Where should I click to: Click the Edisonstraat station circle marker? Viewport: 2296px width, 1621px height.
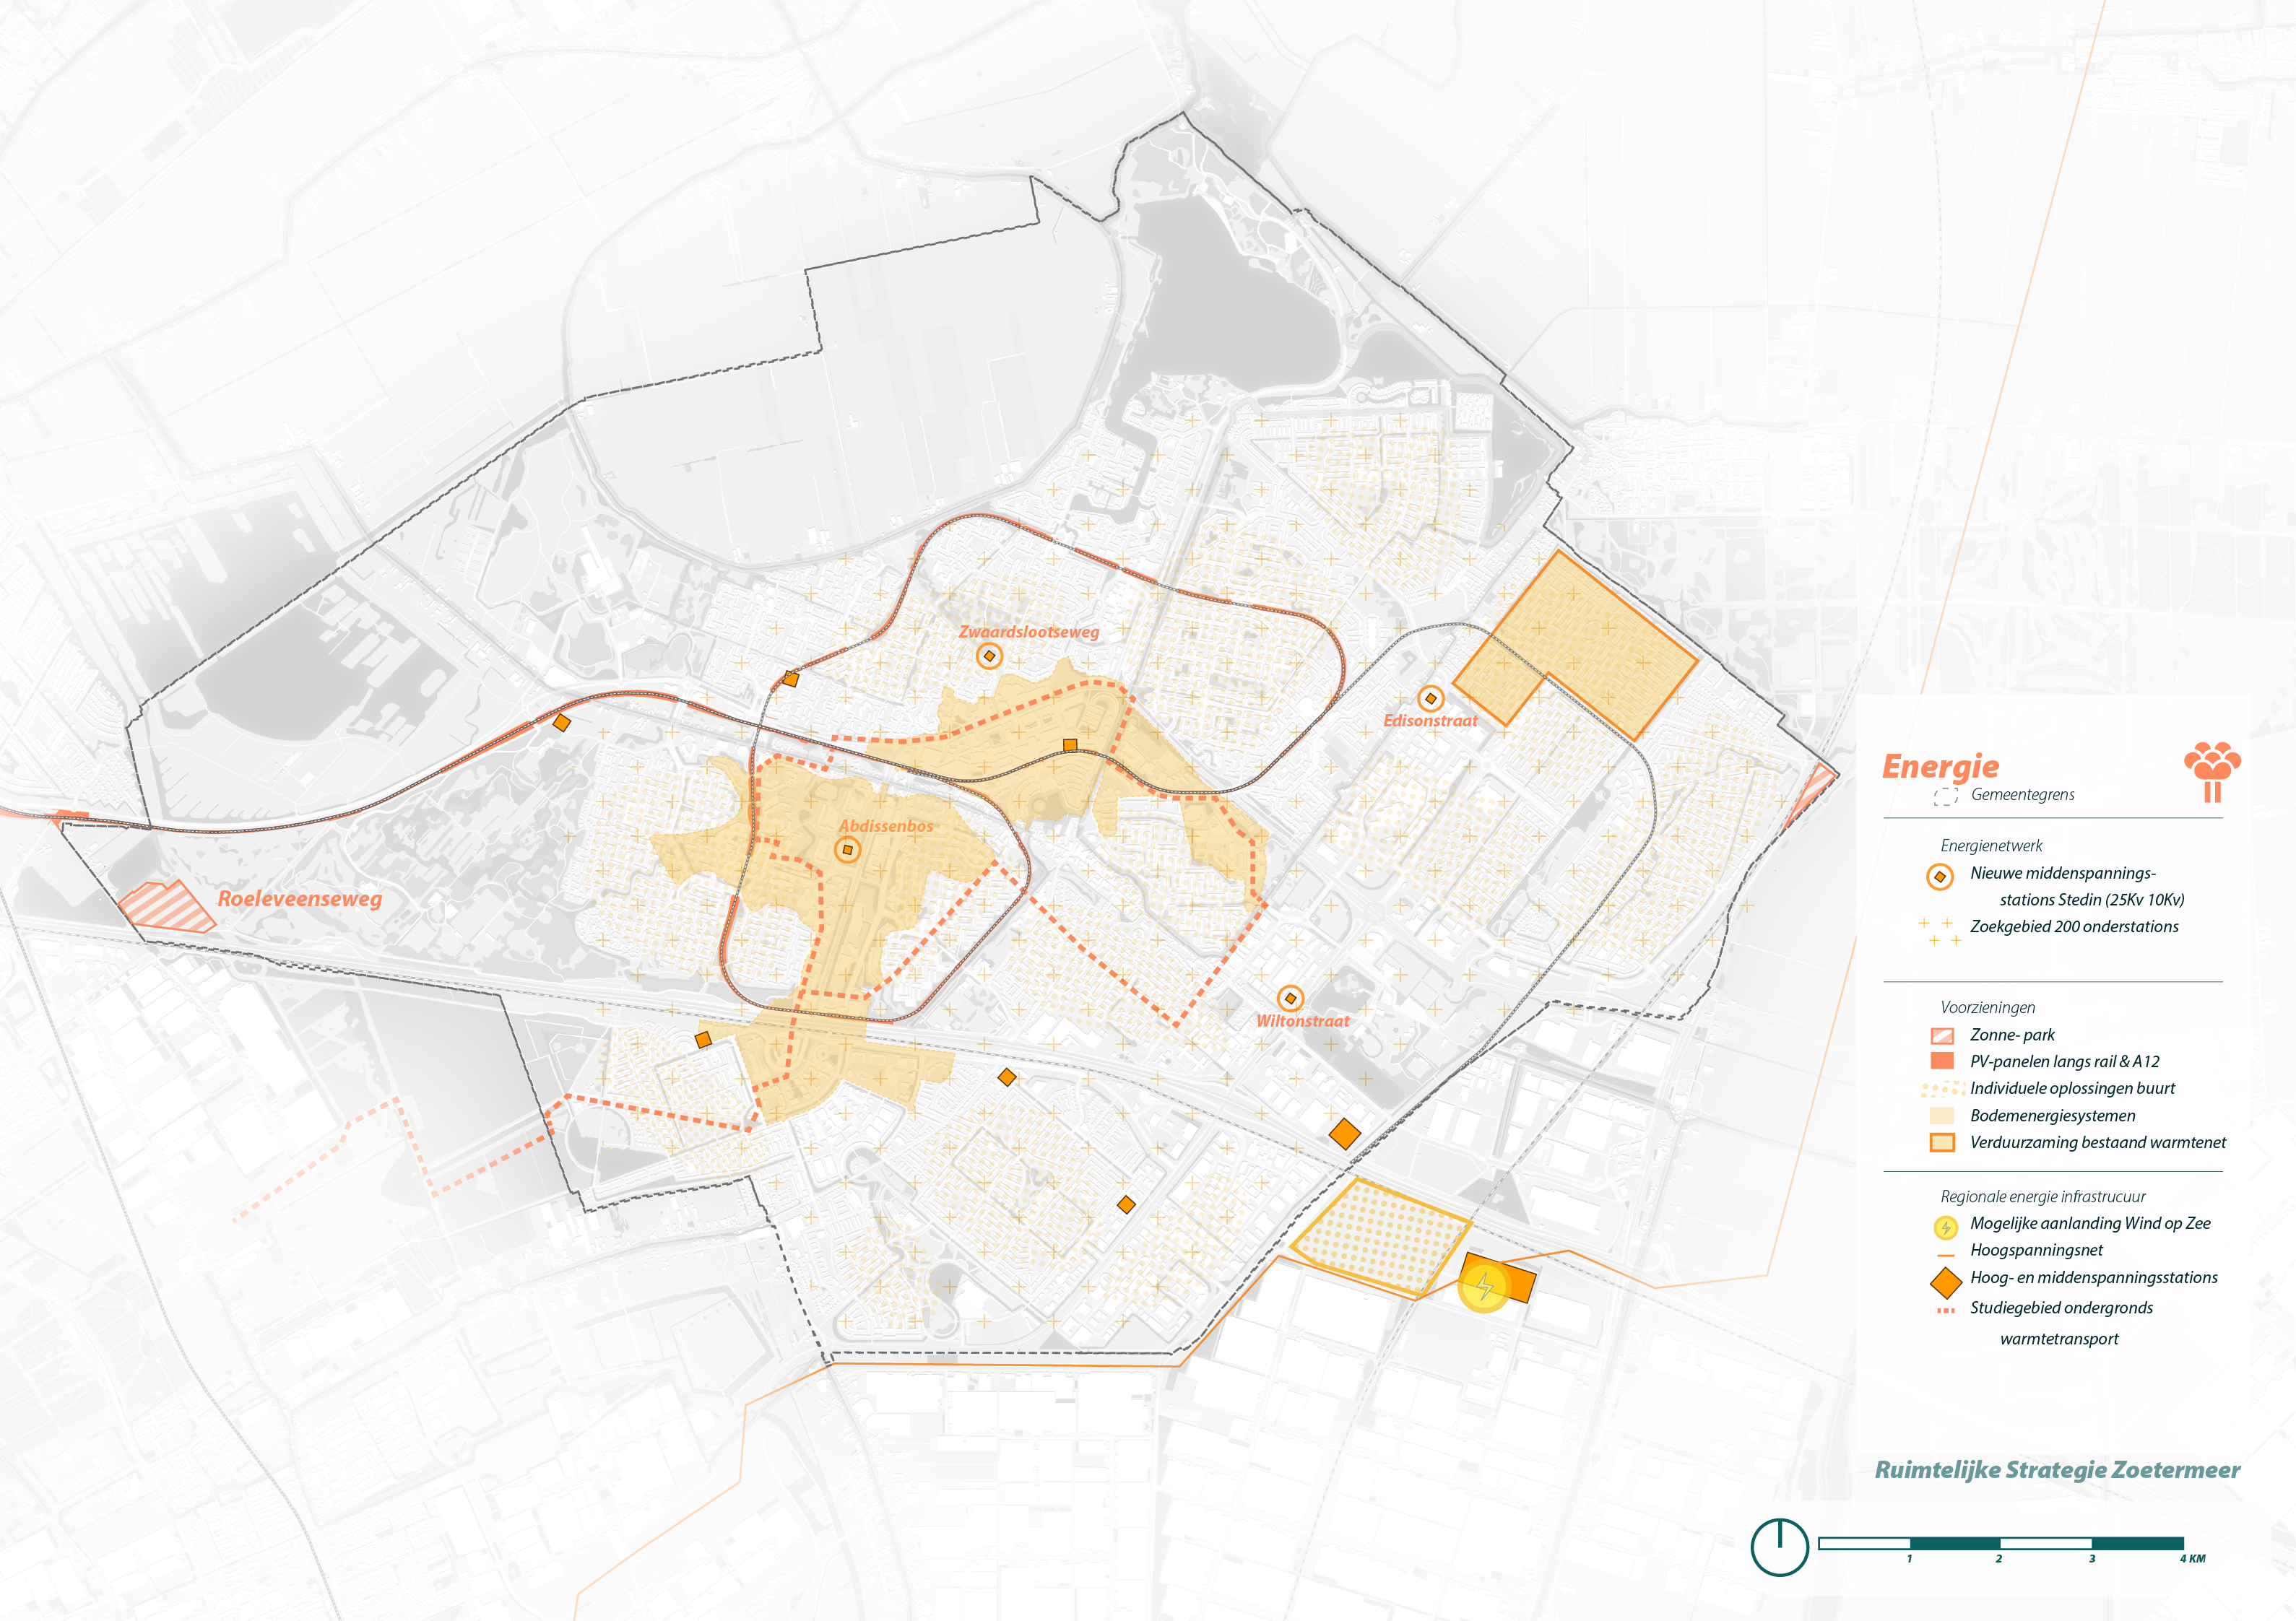(1430, 698)
